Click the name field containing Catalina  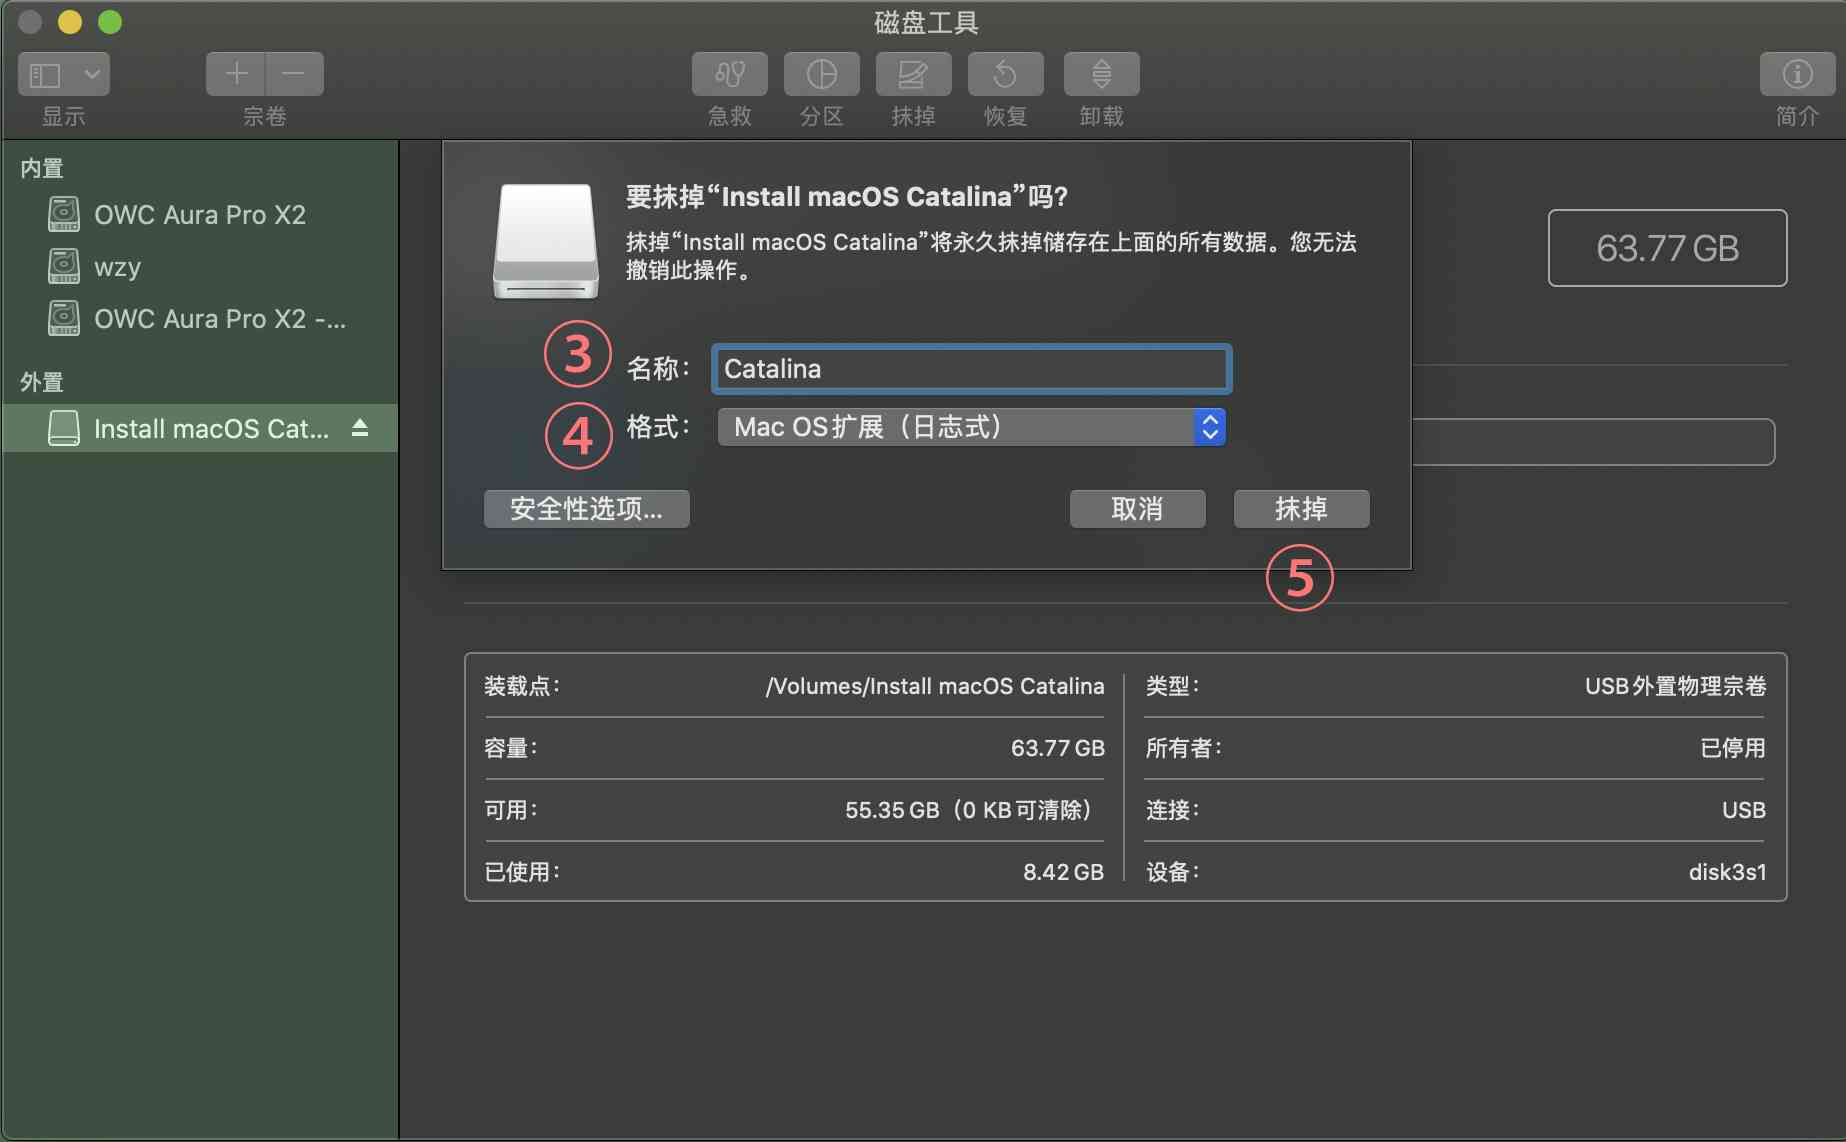click(971, 369)
